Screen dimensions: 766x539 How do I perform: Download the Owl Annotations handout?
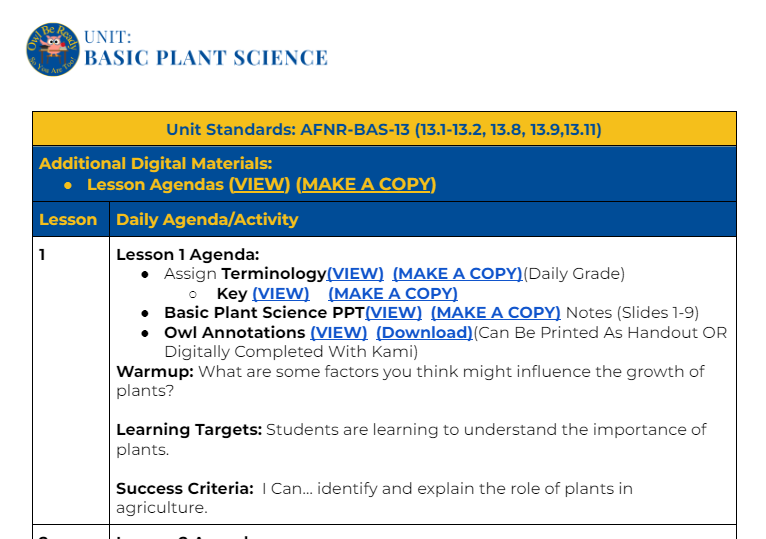point(424,333)
